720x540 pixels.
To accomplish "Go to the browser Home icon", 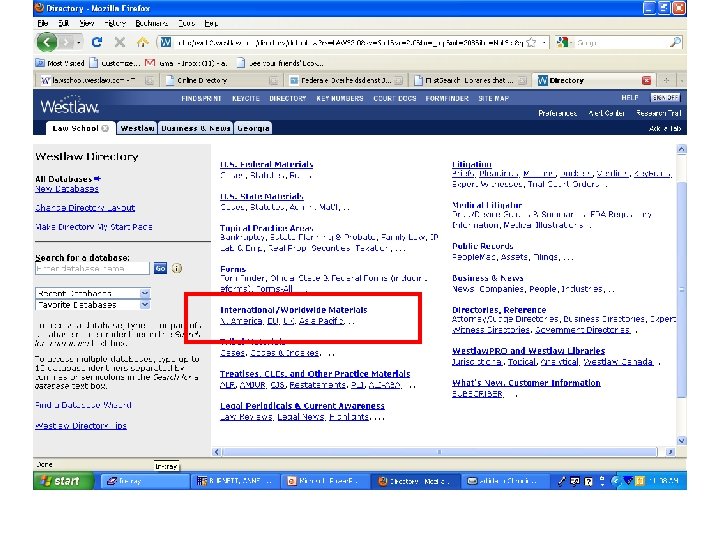I will point(142,42).
